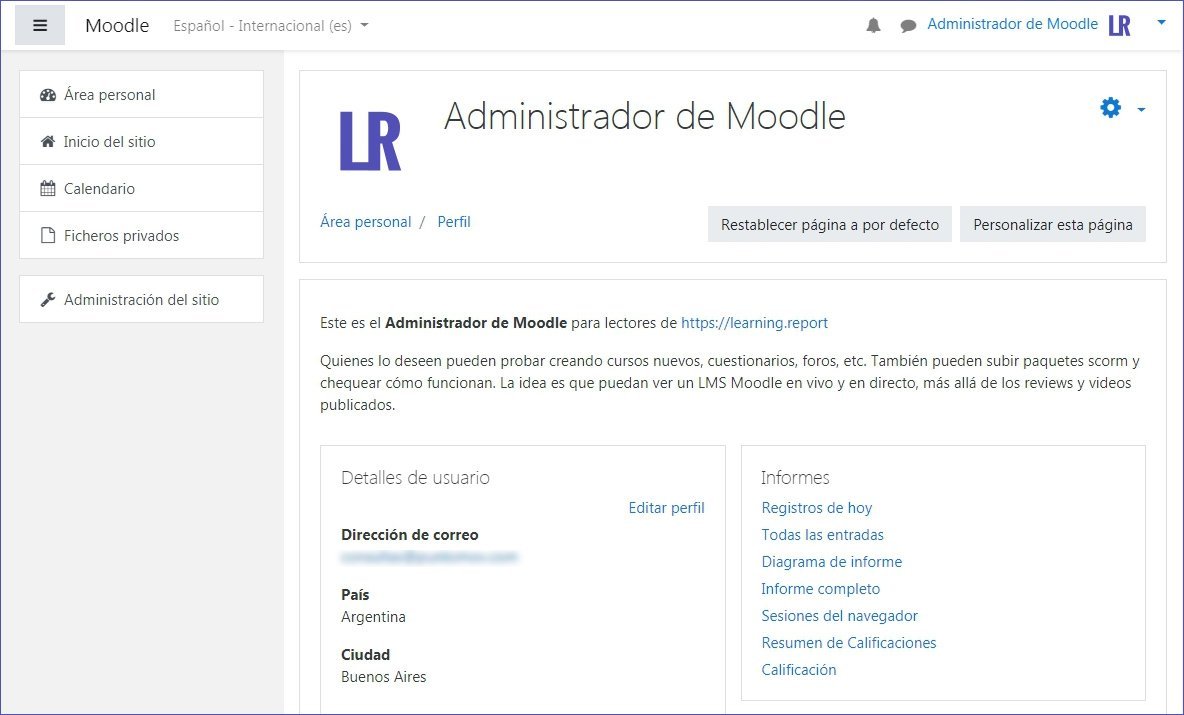Open Sesiones del navegador link

pos(839,616)
